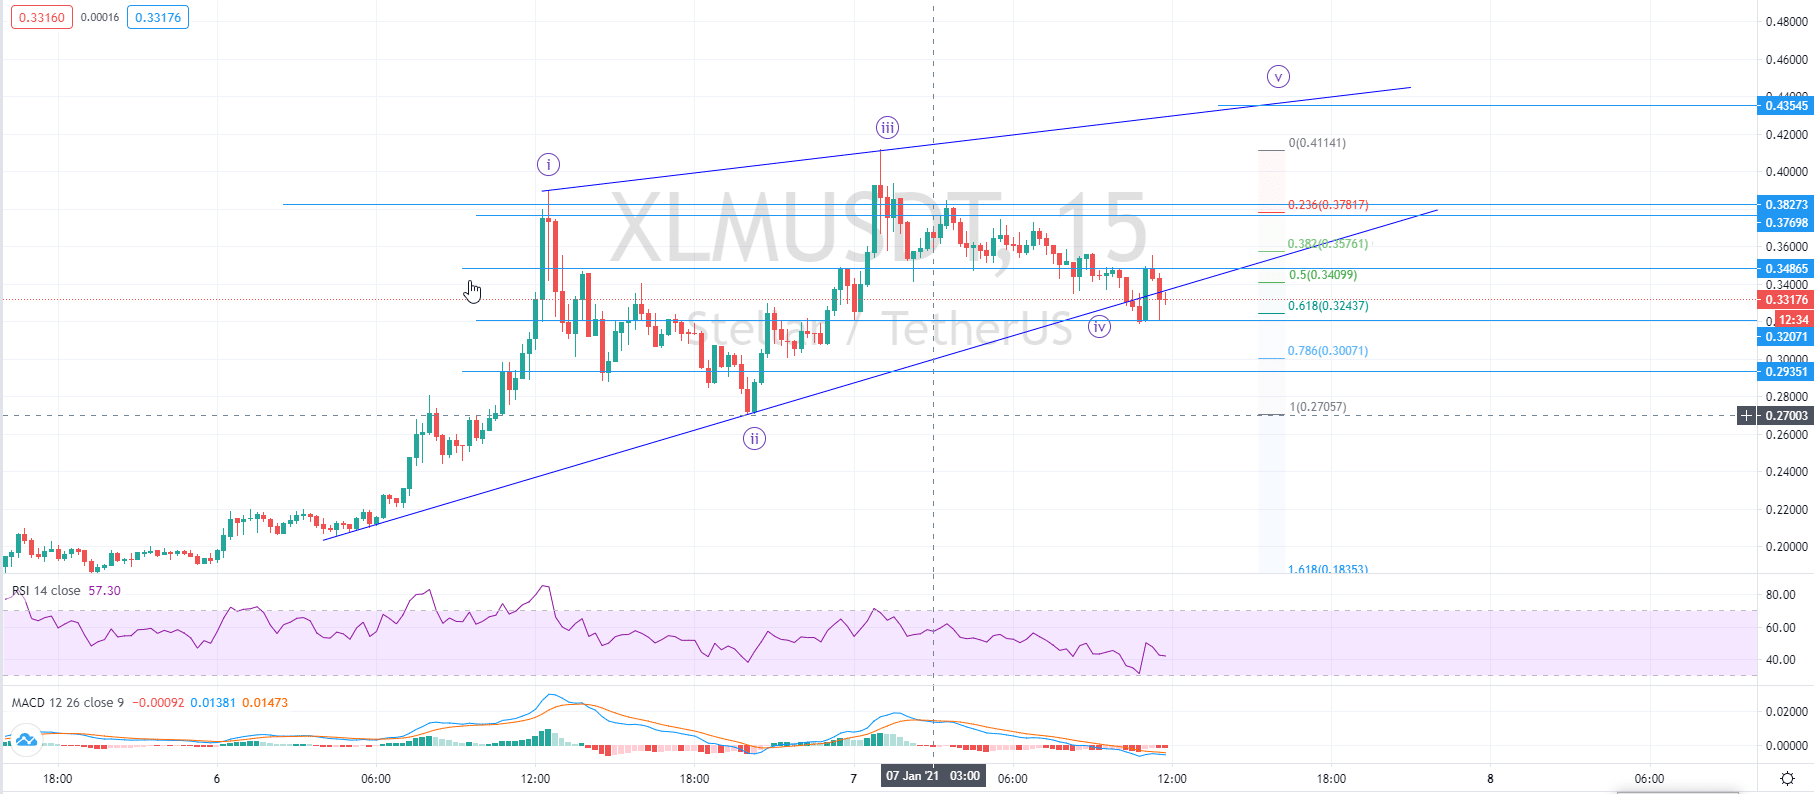Click the 0.43545 horizontal line price tag
The width and height of the screenshot is (1814, 794).
tap(1785, 105)
